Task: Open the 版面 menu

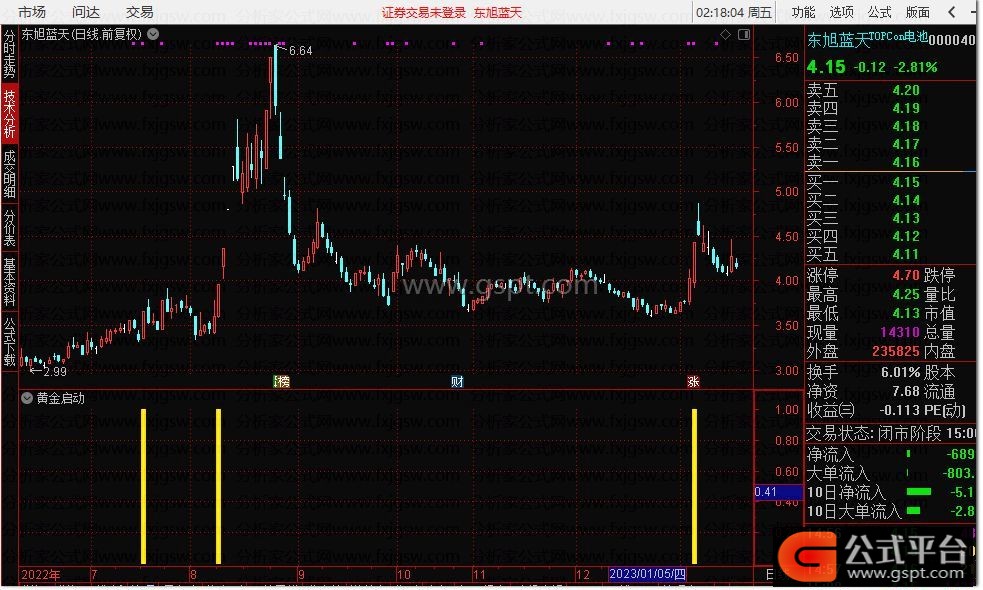Action: pos(918,12)
